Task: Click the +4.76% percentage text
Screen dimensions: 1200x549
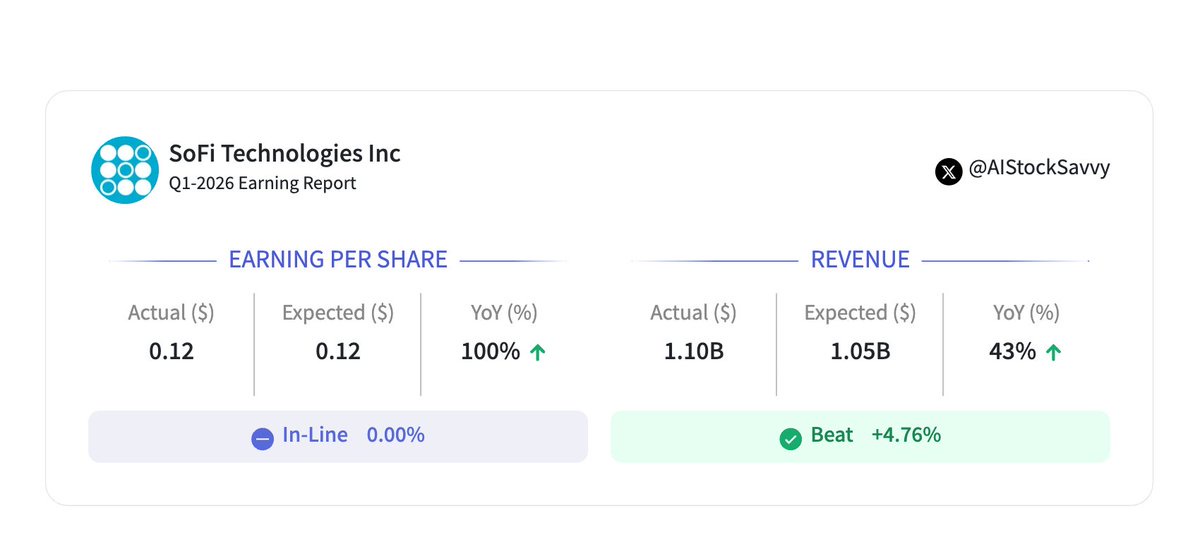Action: (904, 435)
